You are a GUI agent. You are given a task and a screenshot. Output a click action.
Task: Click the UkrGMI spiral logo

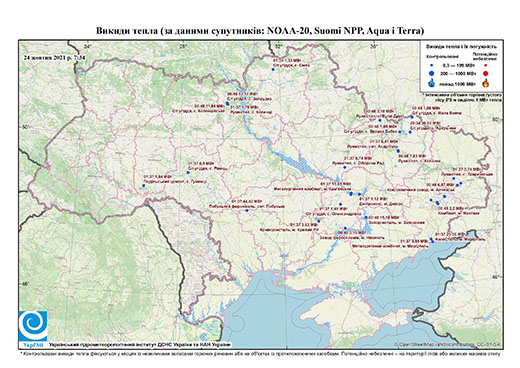33,326
